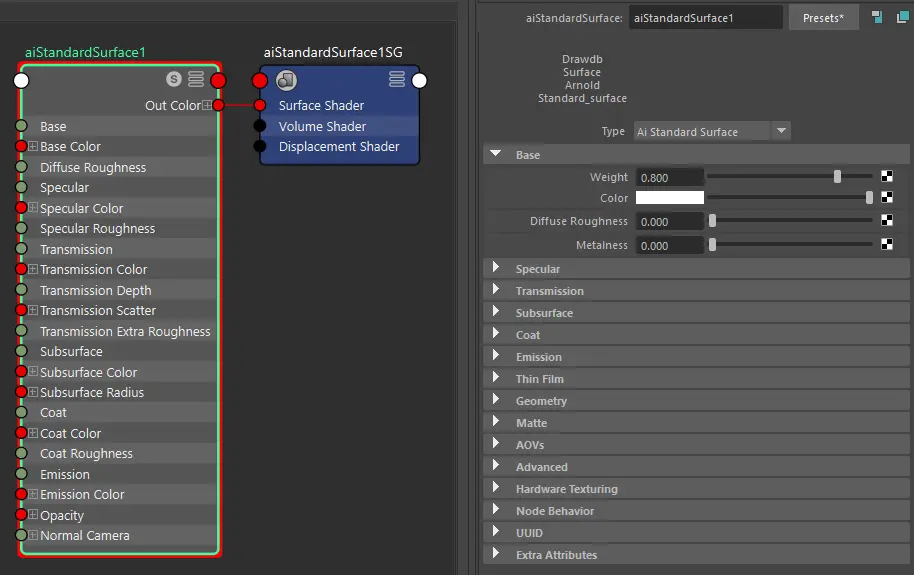Click the view mode bars icon on aiStandardSurface1 node

coord(196,80)
